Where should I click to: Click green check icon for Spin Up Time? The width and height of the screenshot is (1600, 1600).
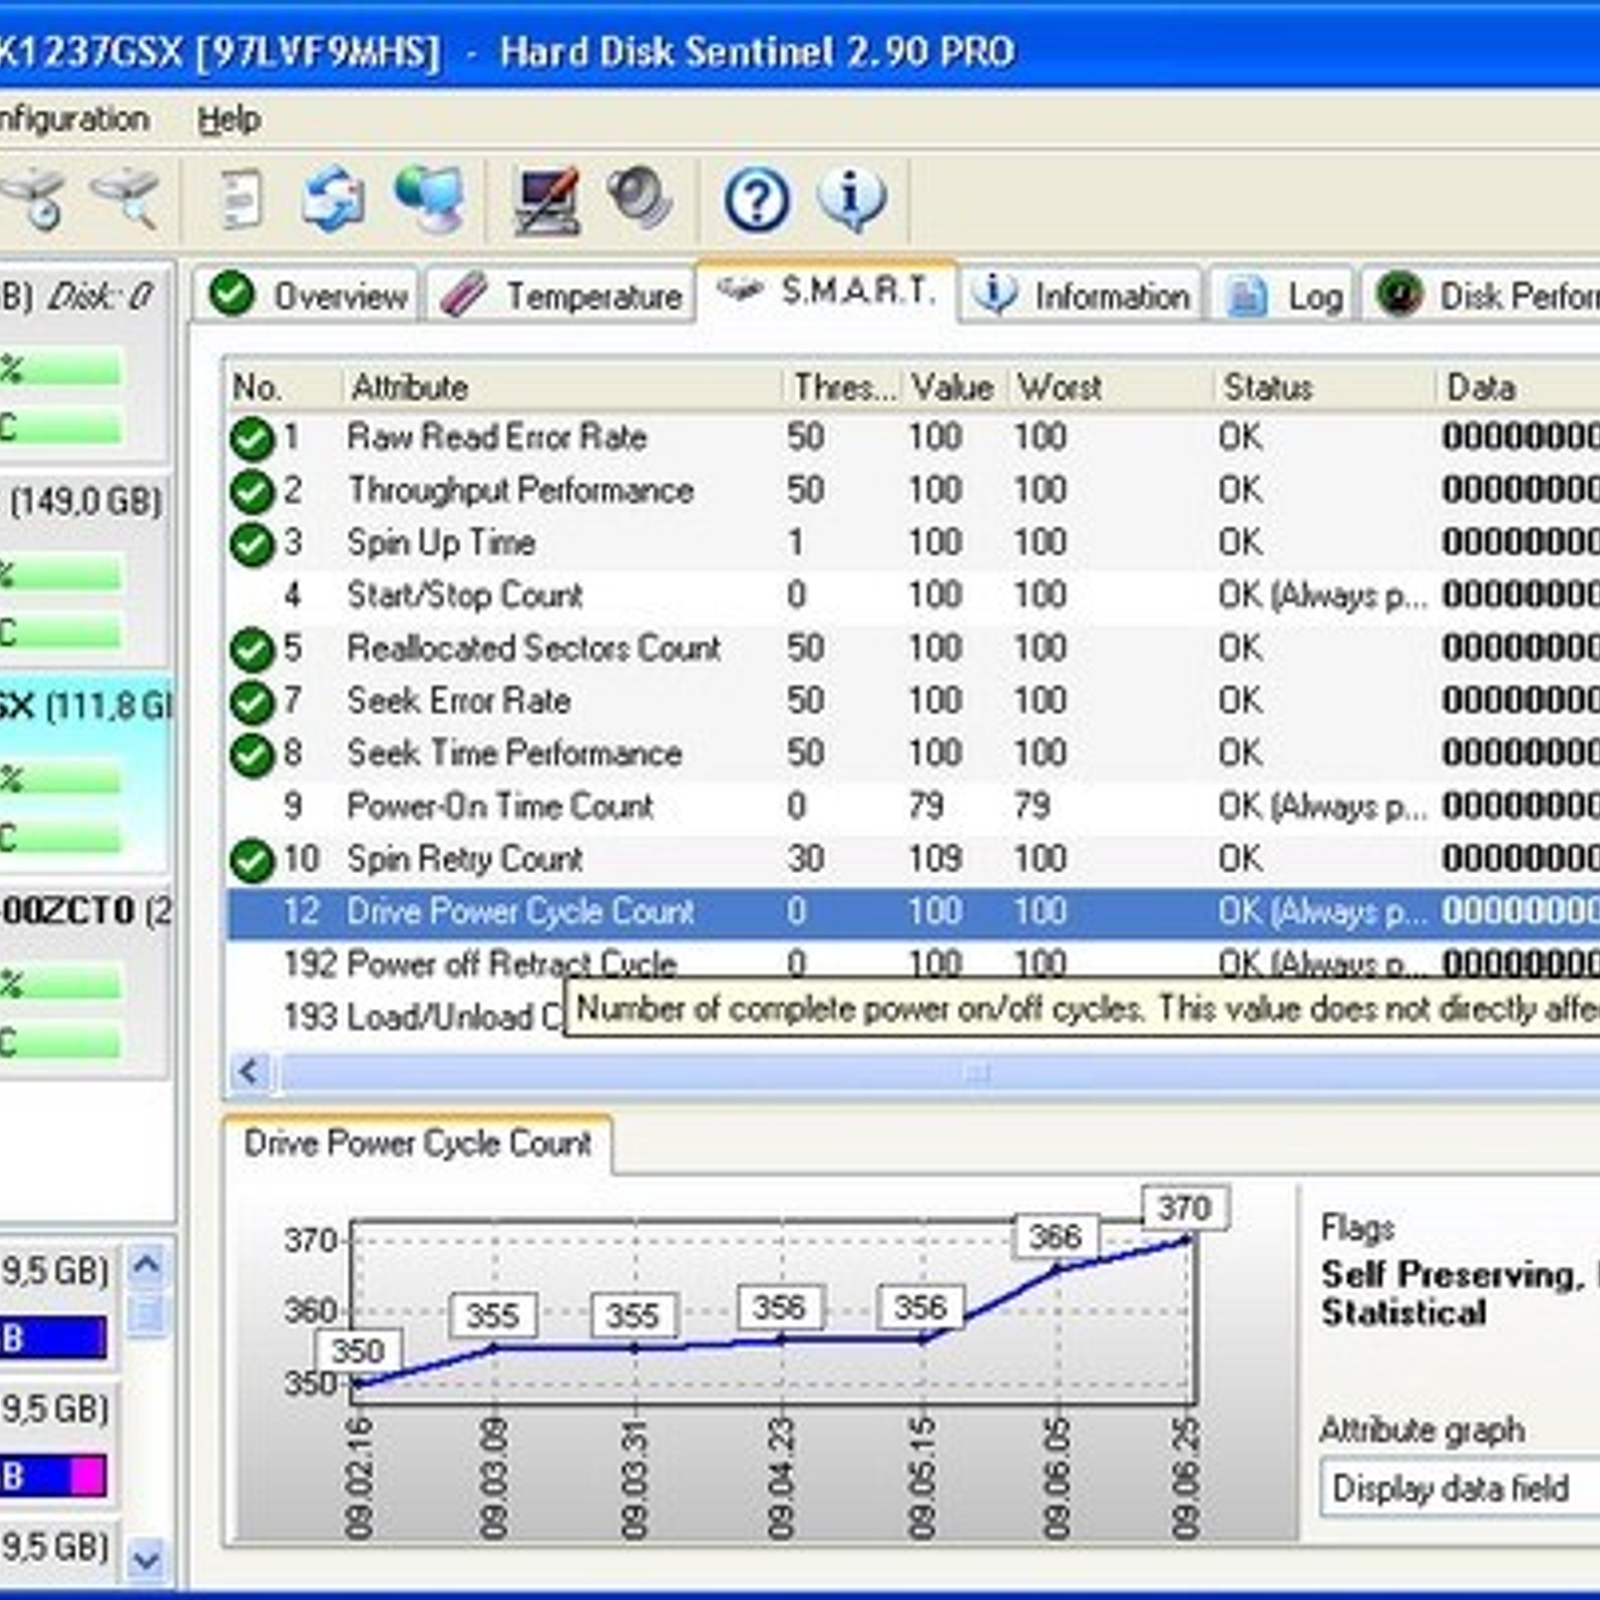pyautogui.click(x=252, y=545)
